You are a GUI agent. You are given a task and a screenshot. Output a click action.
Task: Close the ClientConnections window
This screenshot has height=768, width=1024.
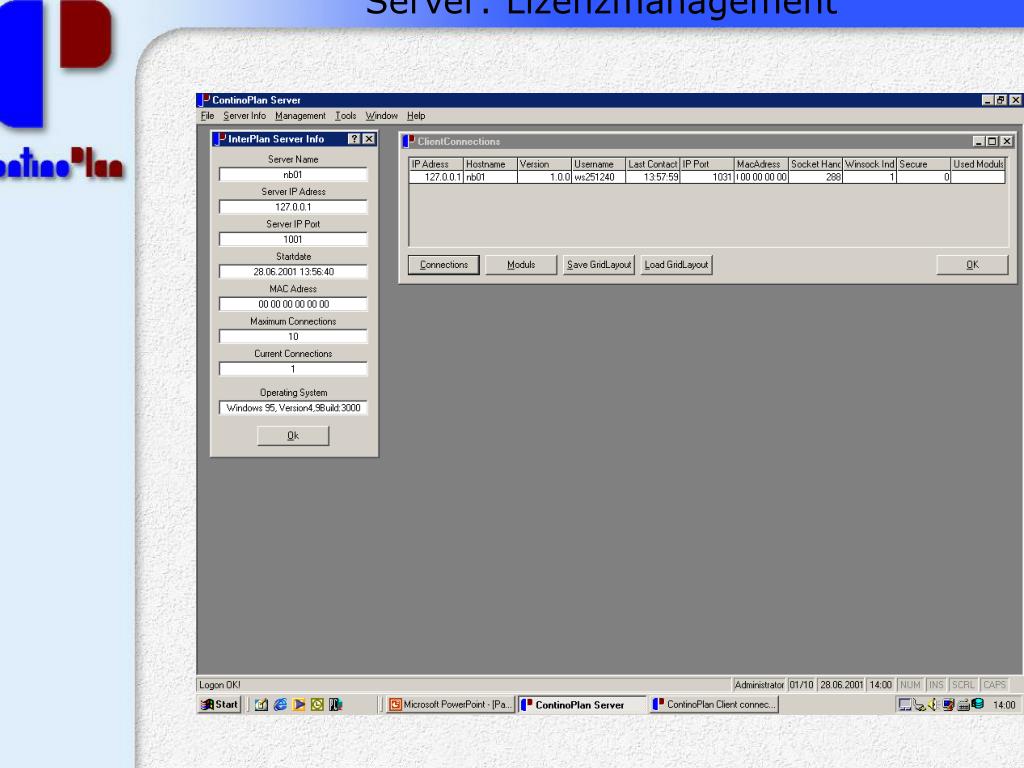click(x=1007, y=141)
